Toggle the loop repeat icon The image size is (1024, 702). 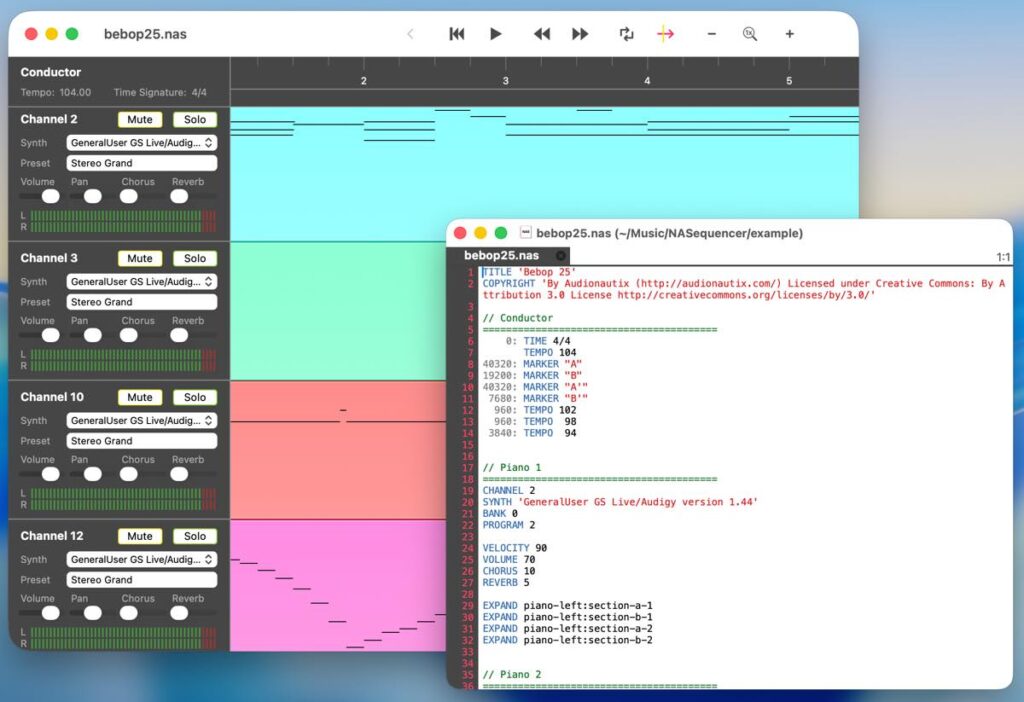[626, 34]
